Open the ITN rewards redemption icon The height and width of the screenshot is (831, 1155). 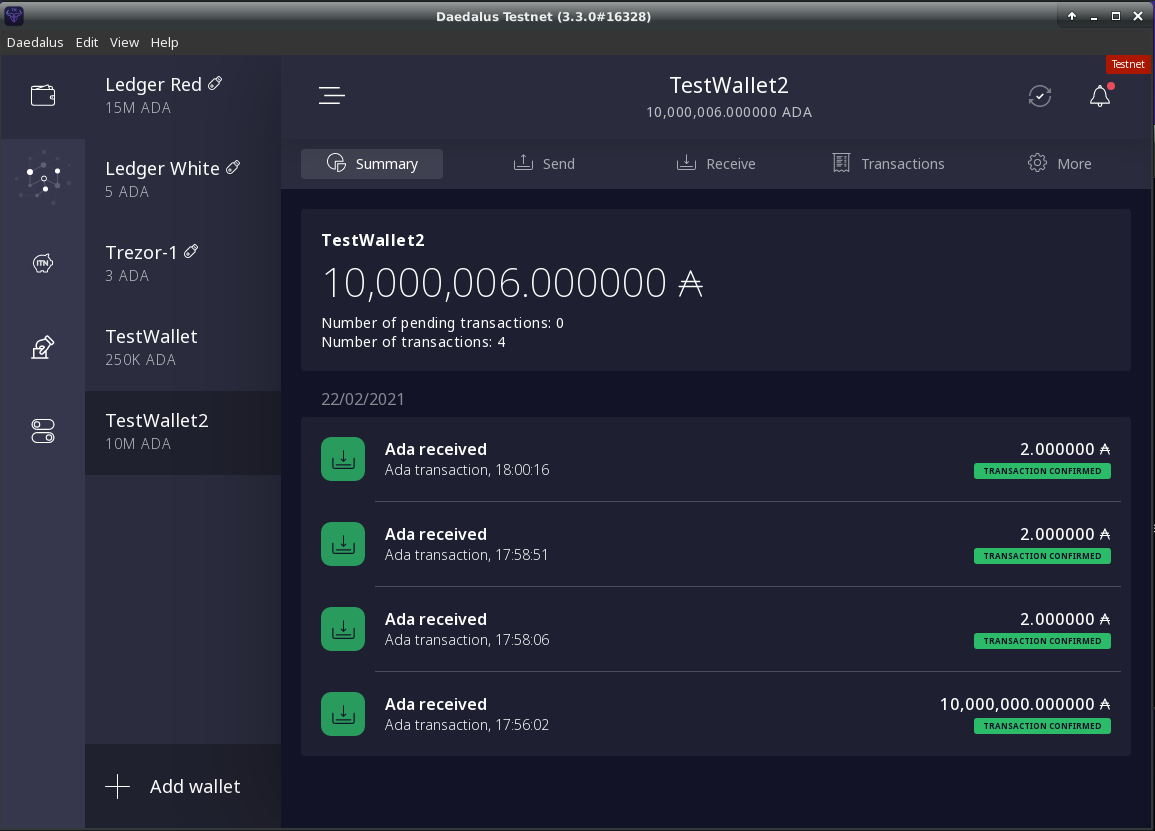tap(43, 263)
